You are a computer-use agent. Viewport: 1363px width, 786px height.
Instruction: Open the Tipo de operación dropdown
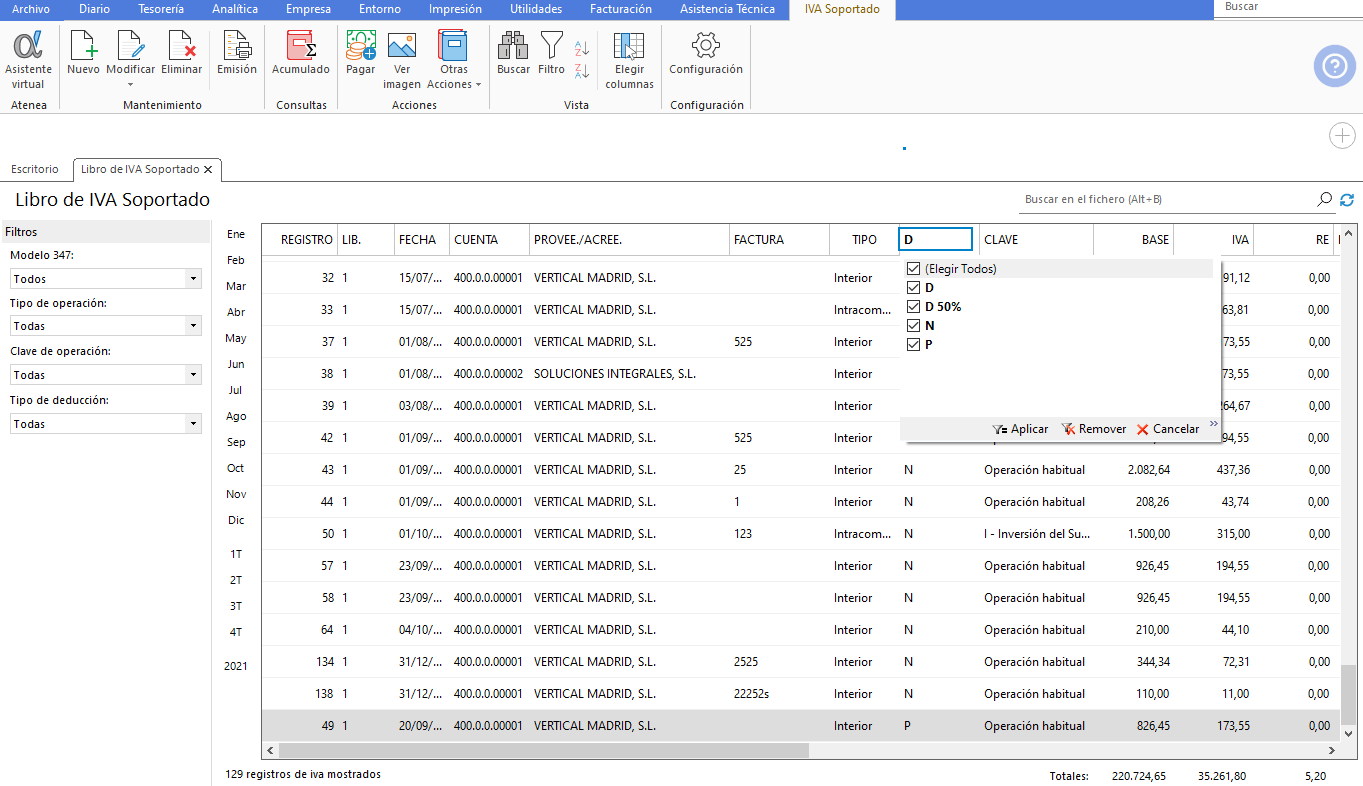(106, 326)
